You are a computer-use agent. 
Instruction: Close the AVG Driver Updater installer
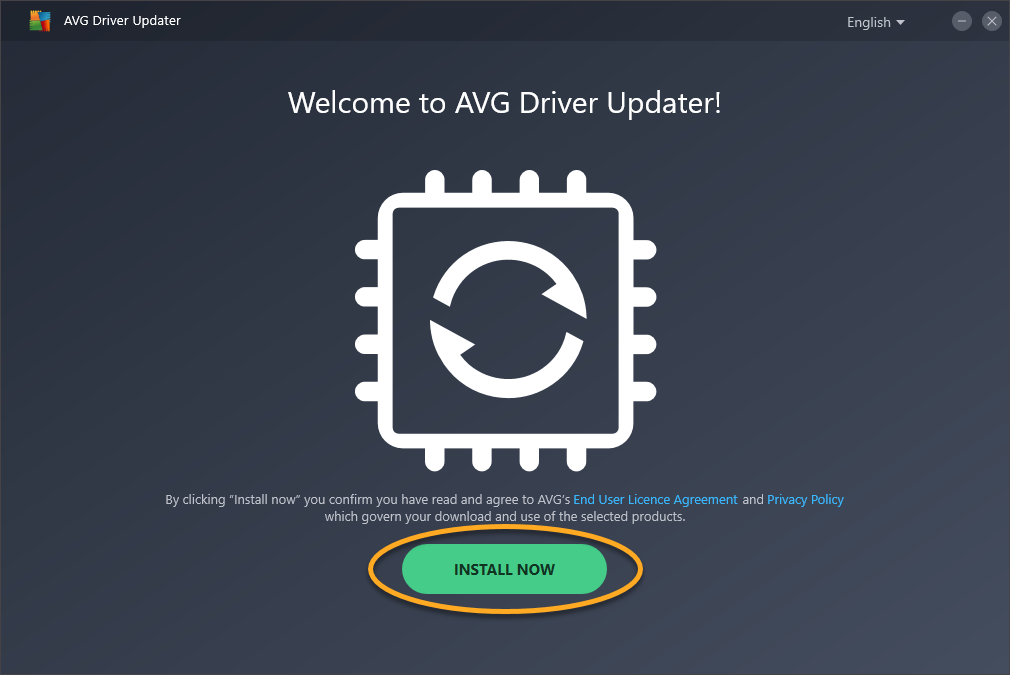pos(992,21)
